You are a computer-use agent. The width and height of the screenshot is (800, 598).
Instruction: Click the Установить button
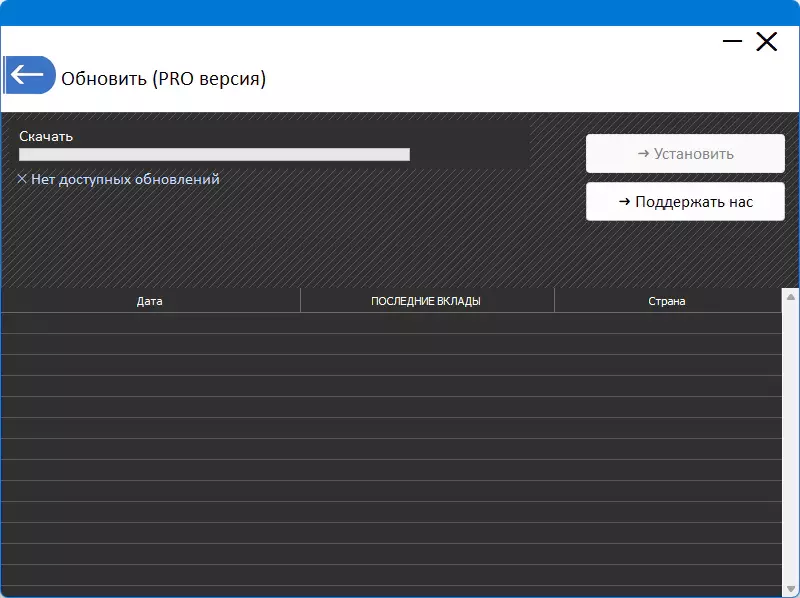click(x=685, y=154)
